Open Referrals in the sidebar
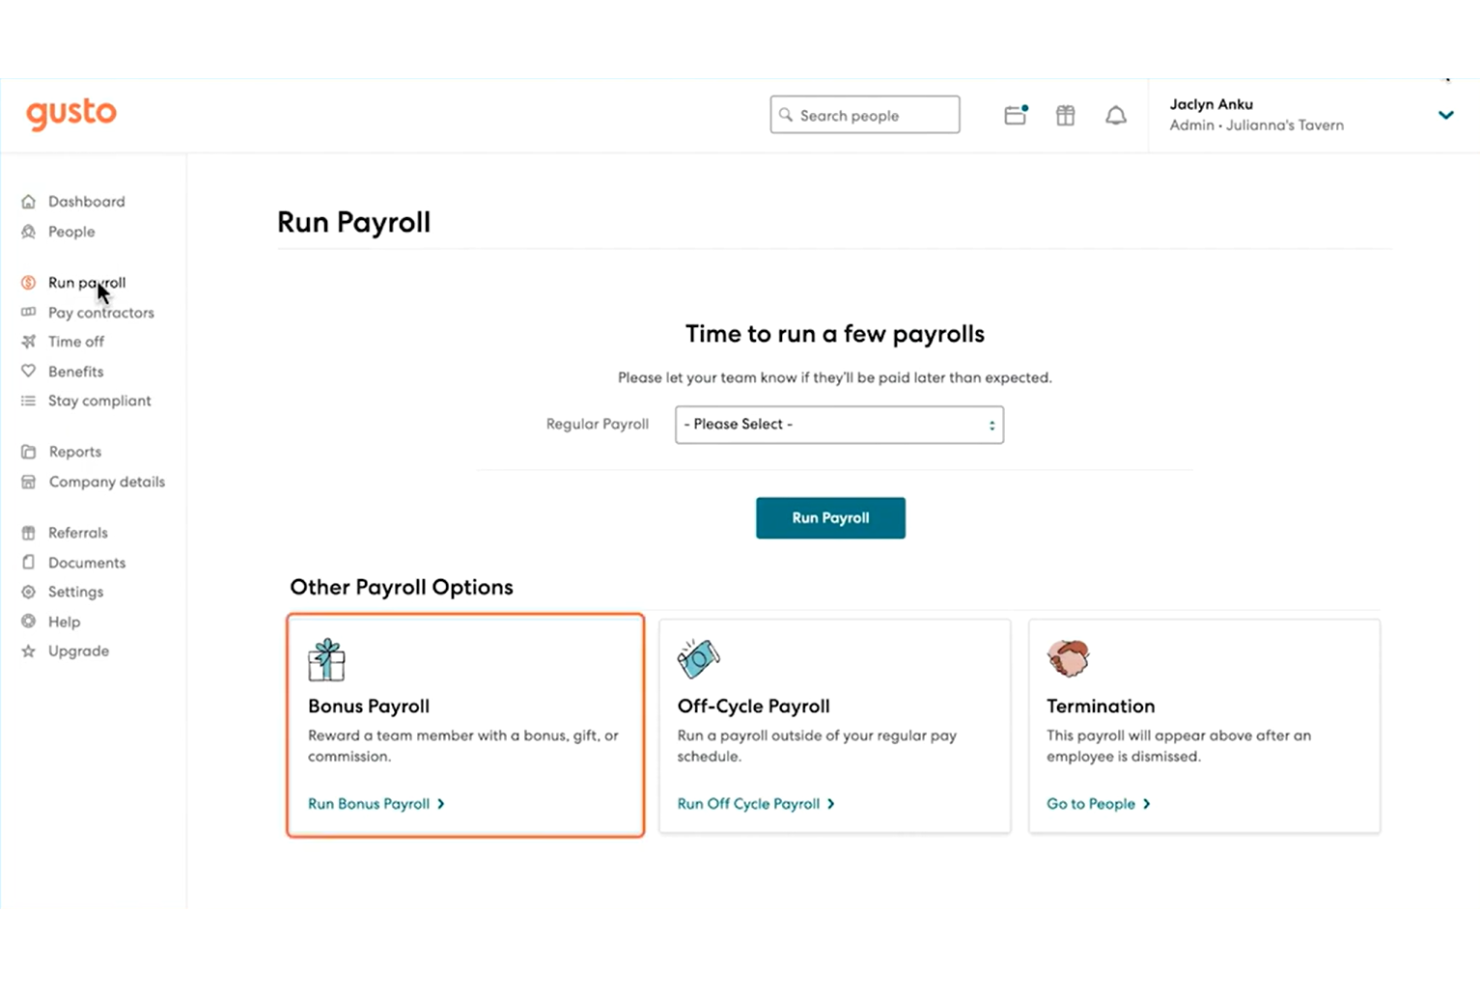Screen dimensions: 1480x987 tap(78, 533)
